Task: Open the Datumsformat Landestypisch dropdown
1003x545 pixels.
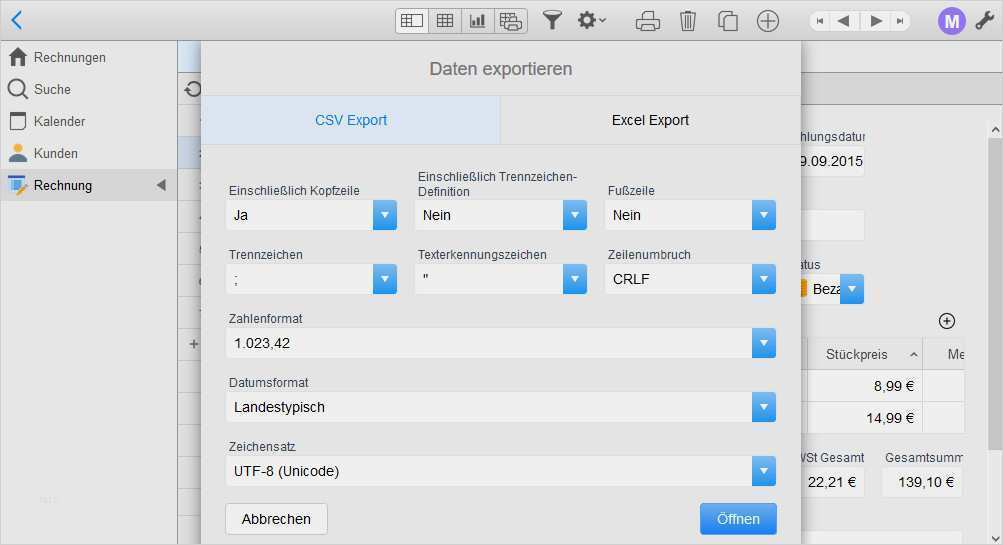Action: pyautogui.click(x=501, y=407)
